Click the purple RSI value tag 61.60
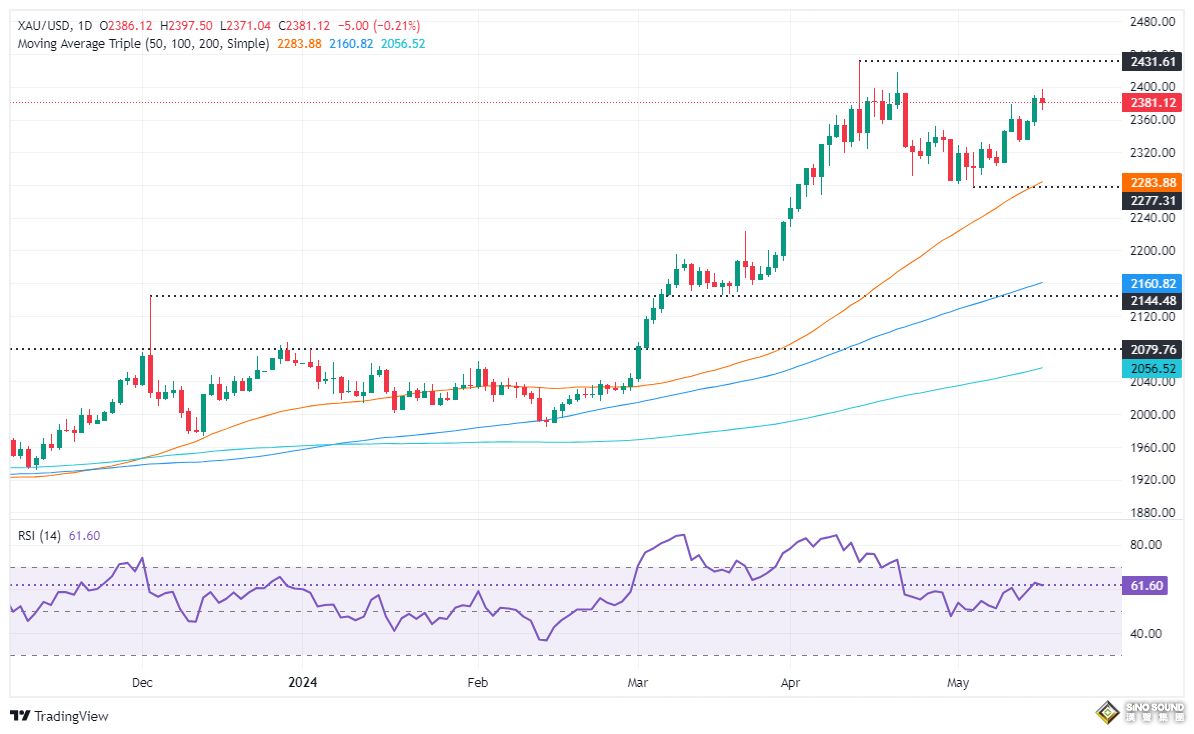The width and height of the screenshot is (1194, 734). (1146, 585)
